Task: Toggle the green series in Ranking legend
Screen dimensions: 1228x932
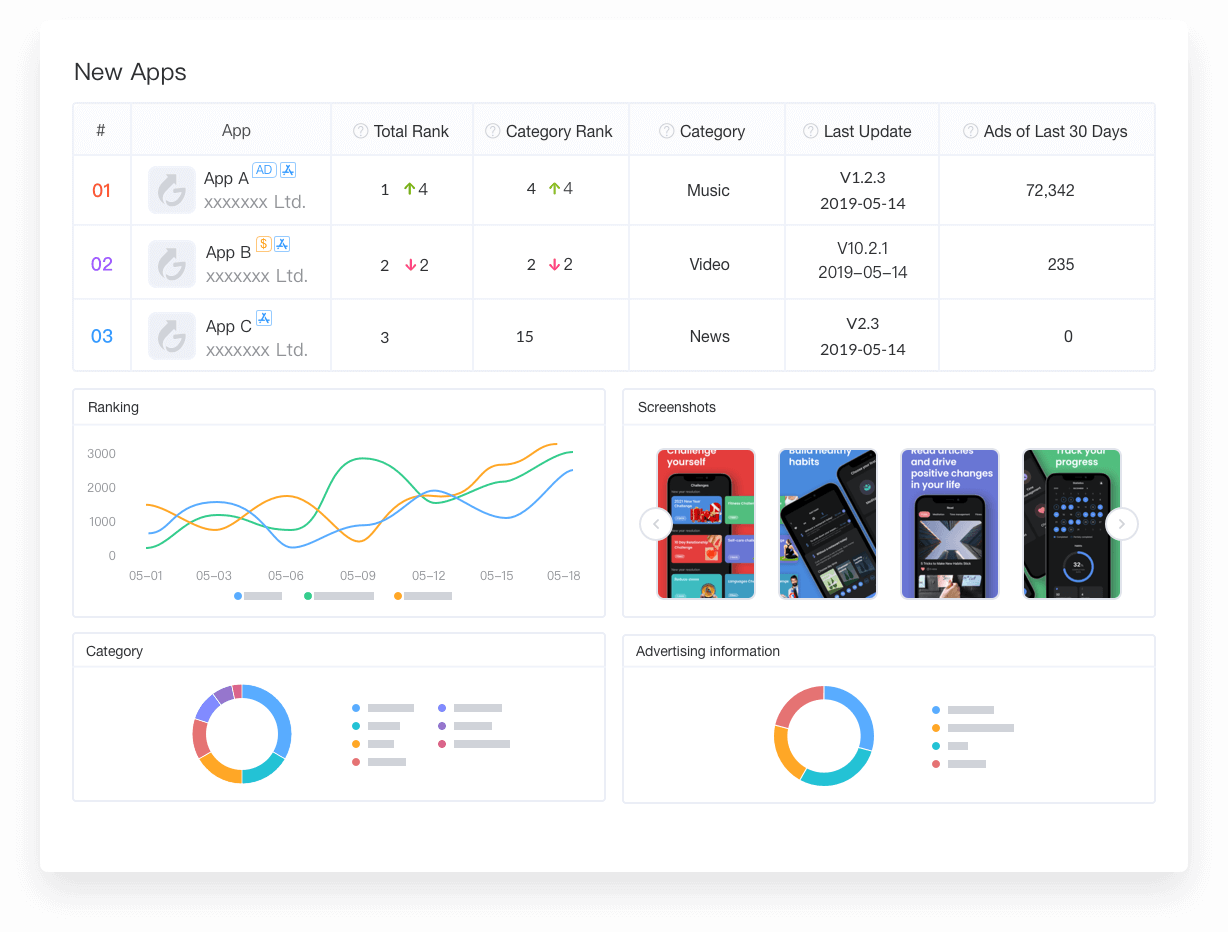Action: [308, 595]
